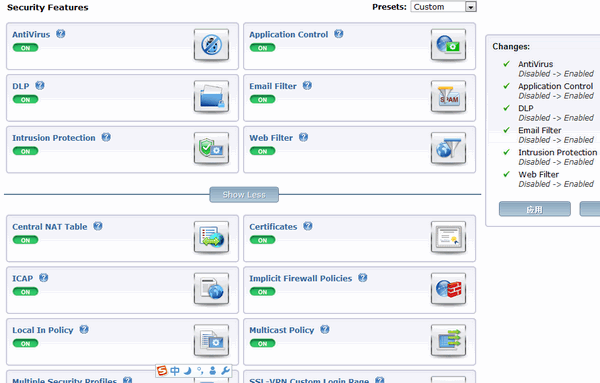
Task: Open the Presets dropdown arrow
Action: click(471, 7)
